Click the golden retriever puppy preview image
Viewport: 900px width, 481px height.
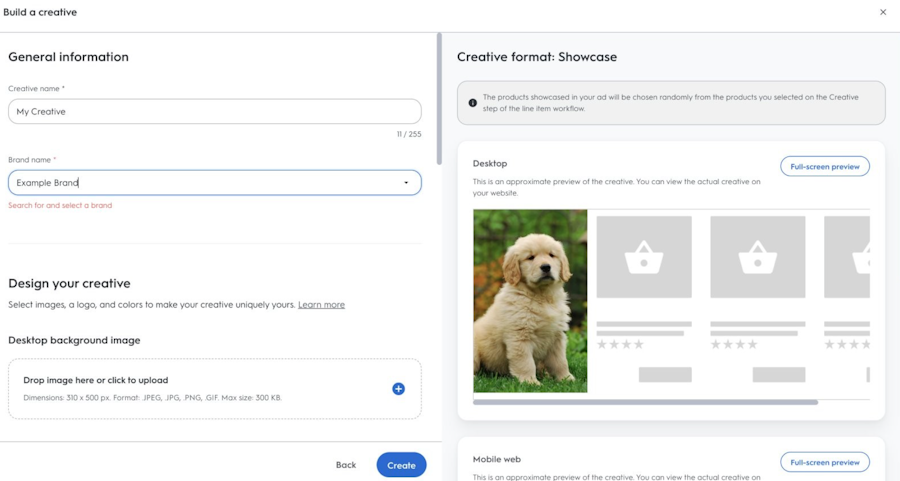click(x=530, y=301)
